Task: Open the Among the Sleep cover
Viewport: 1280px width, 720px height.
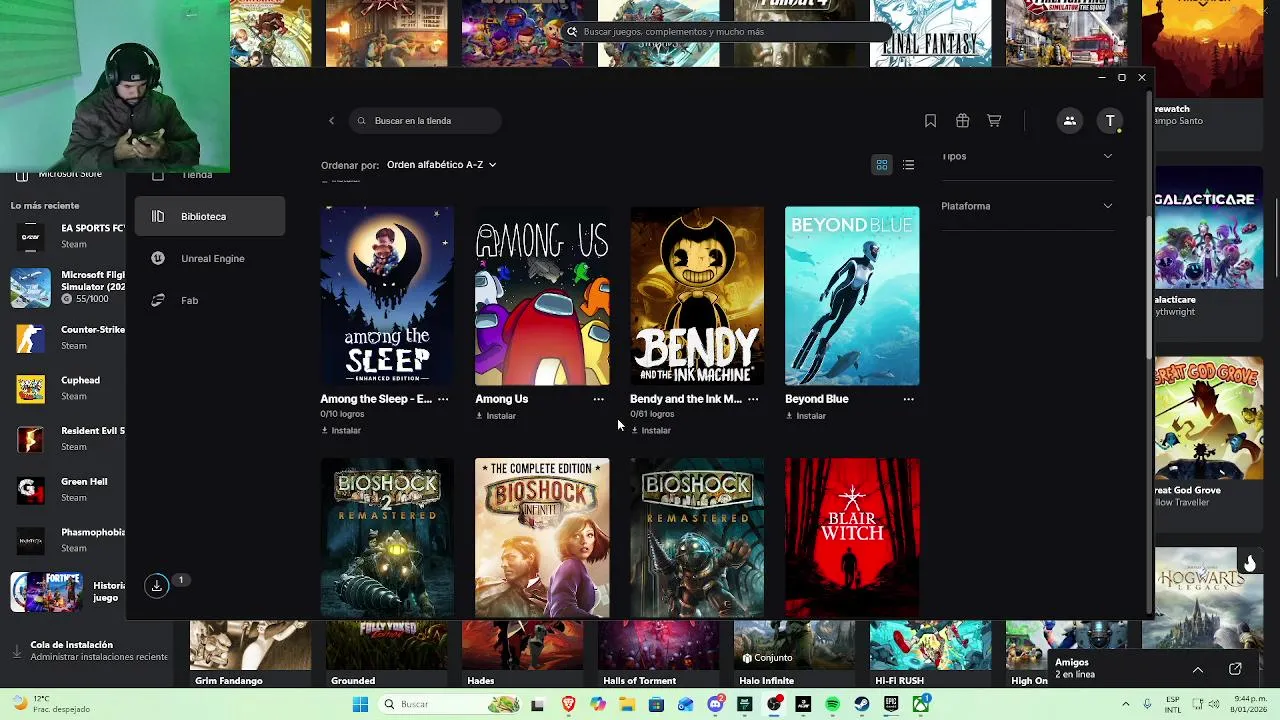Action: (387, 296)
